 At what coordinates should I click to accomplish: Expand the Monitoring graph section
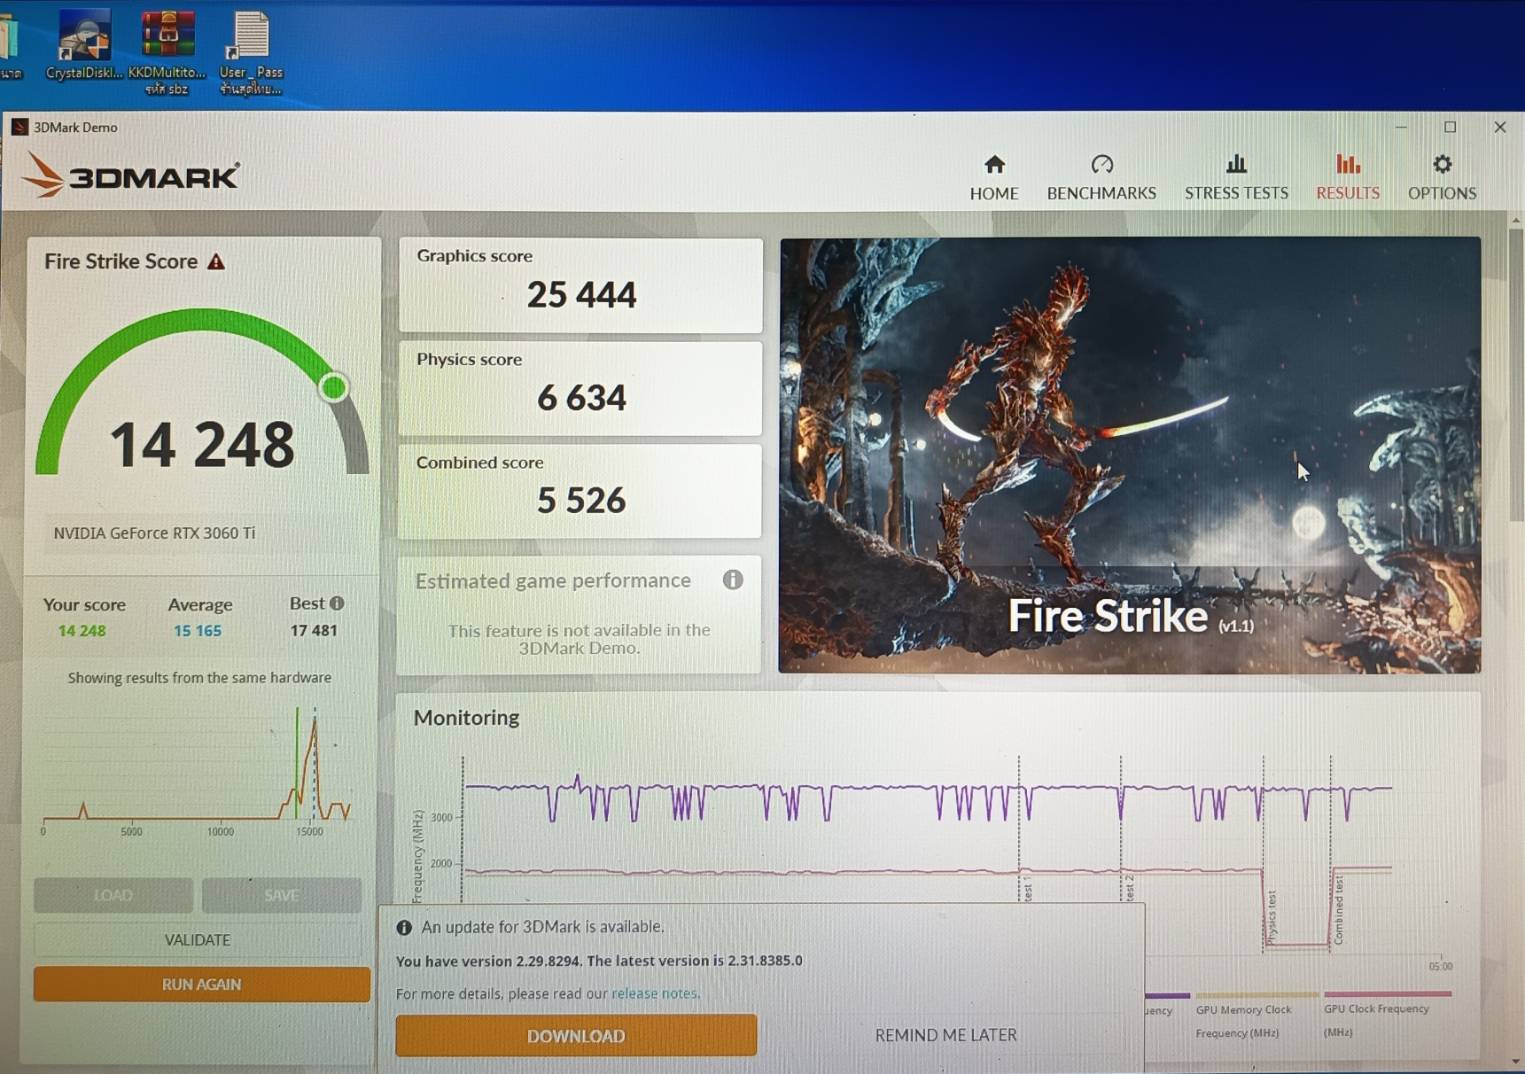(x=466, y=718)
